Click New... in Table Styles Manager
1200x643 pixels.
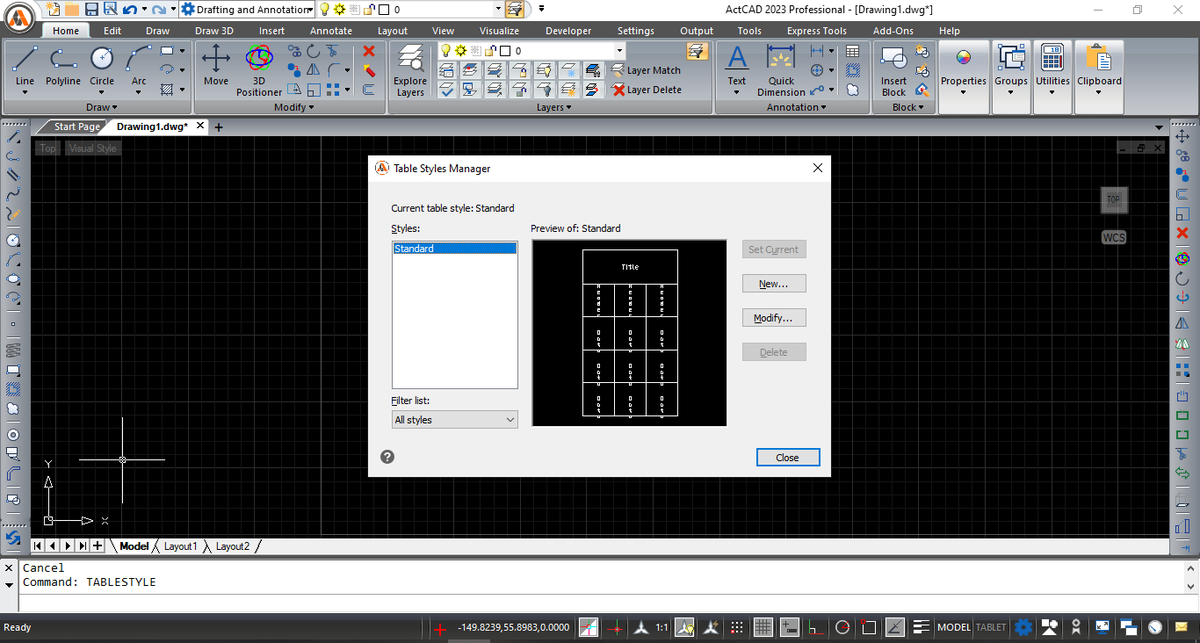click(x=774, y=284)
